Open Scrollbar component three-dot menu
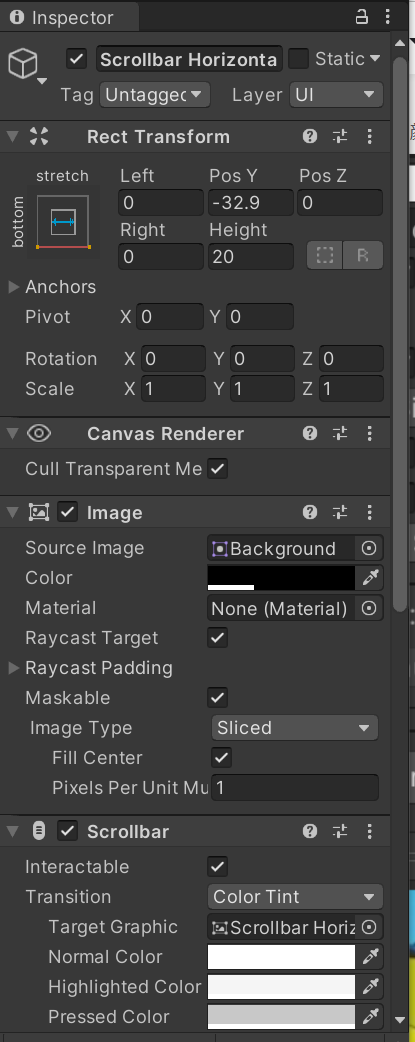 [x=370, y=831]
